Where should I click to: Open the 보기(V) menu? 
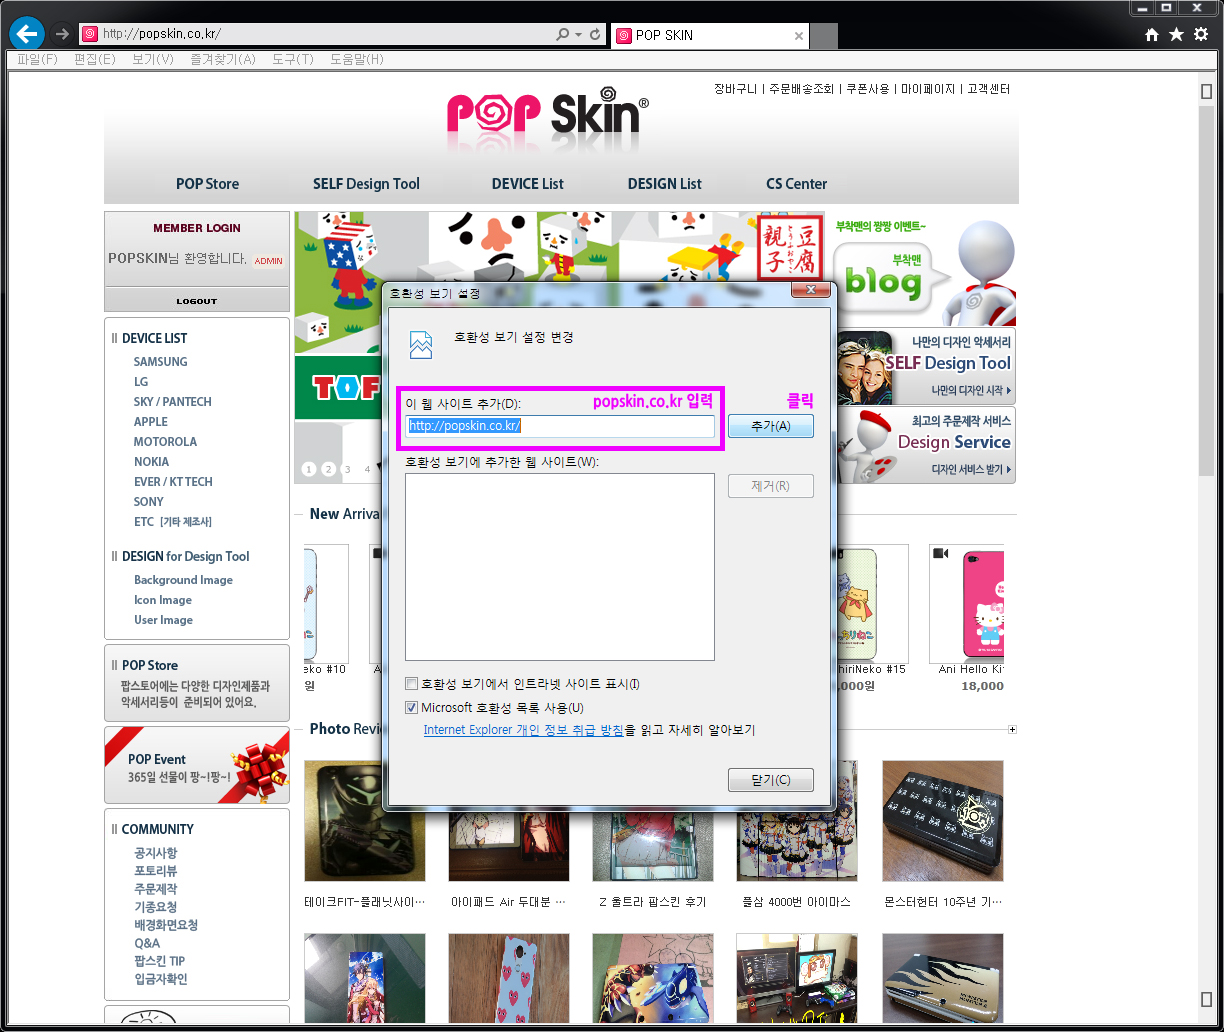point(152,59)
